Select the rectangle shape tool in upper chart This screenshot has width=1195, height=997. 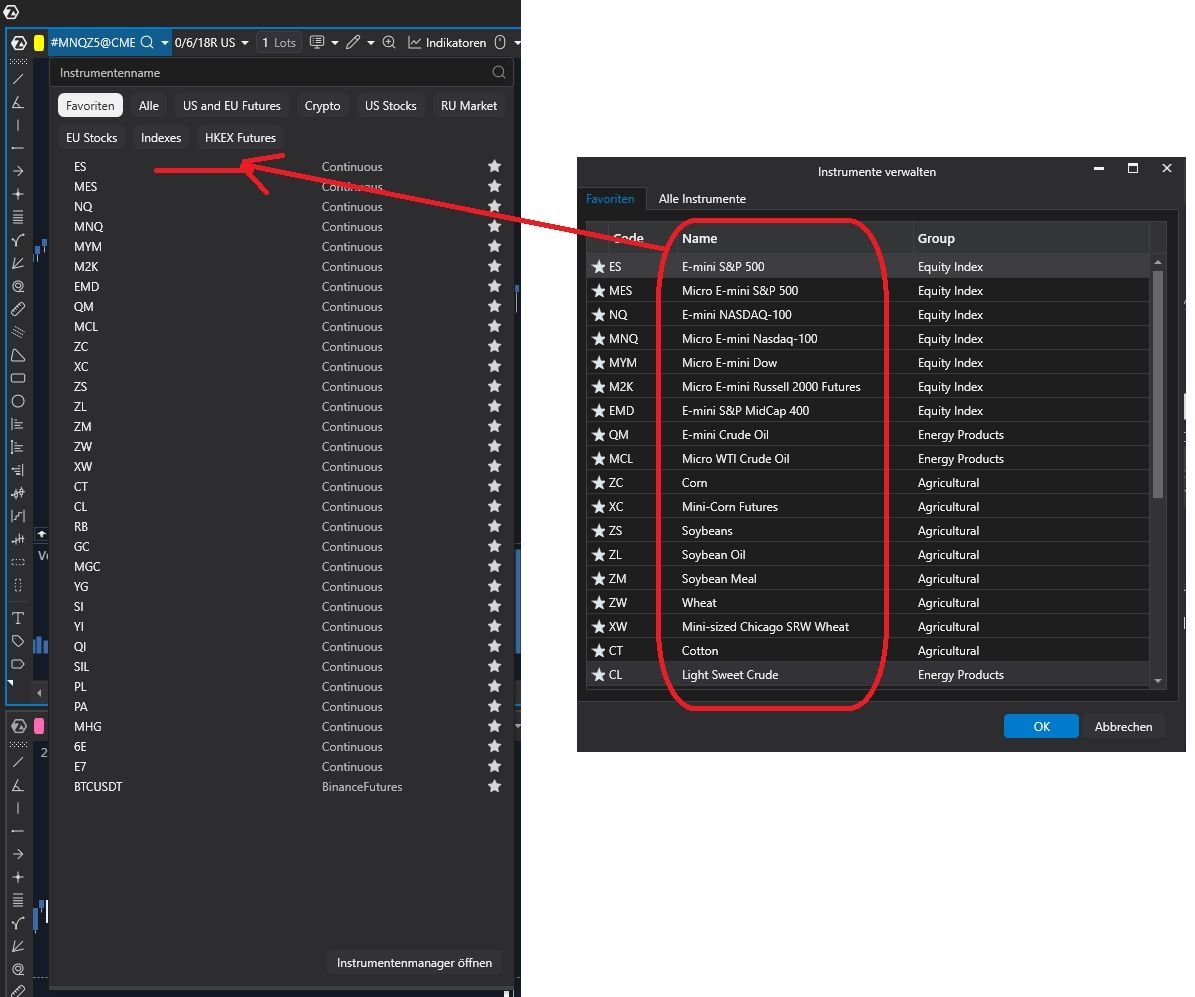pos(18,378)
